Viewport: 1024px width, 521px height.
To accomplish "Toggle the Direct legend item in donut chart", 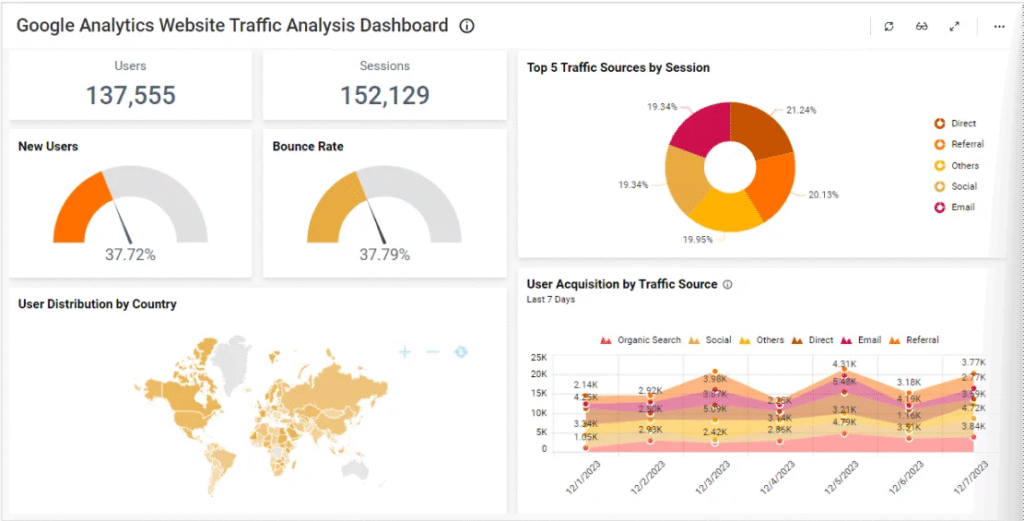I will [955, 123].
